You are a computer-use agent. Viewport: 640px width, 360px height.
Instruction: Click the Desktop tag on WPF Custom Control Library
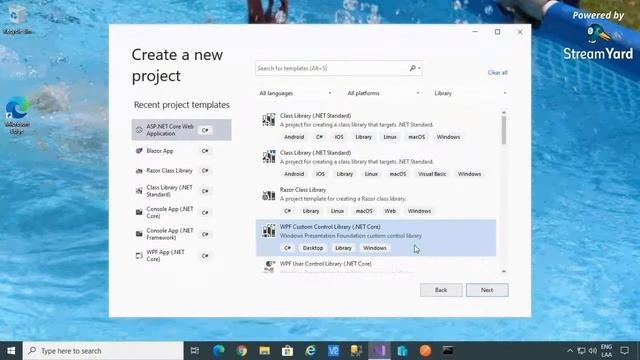pos(313,248)
